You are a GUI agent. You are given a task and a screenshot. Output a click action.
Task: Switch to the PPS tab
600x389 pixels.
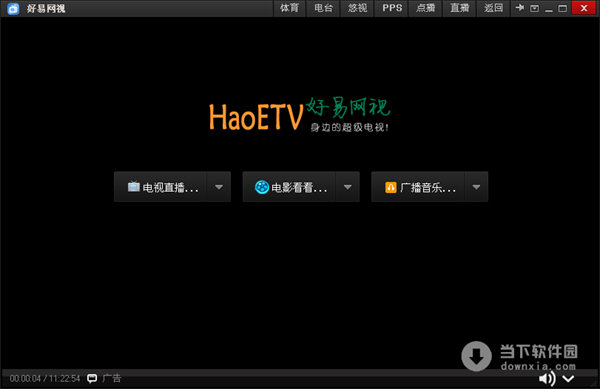[x=392, y=8]
